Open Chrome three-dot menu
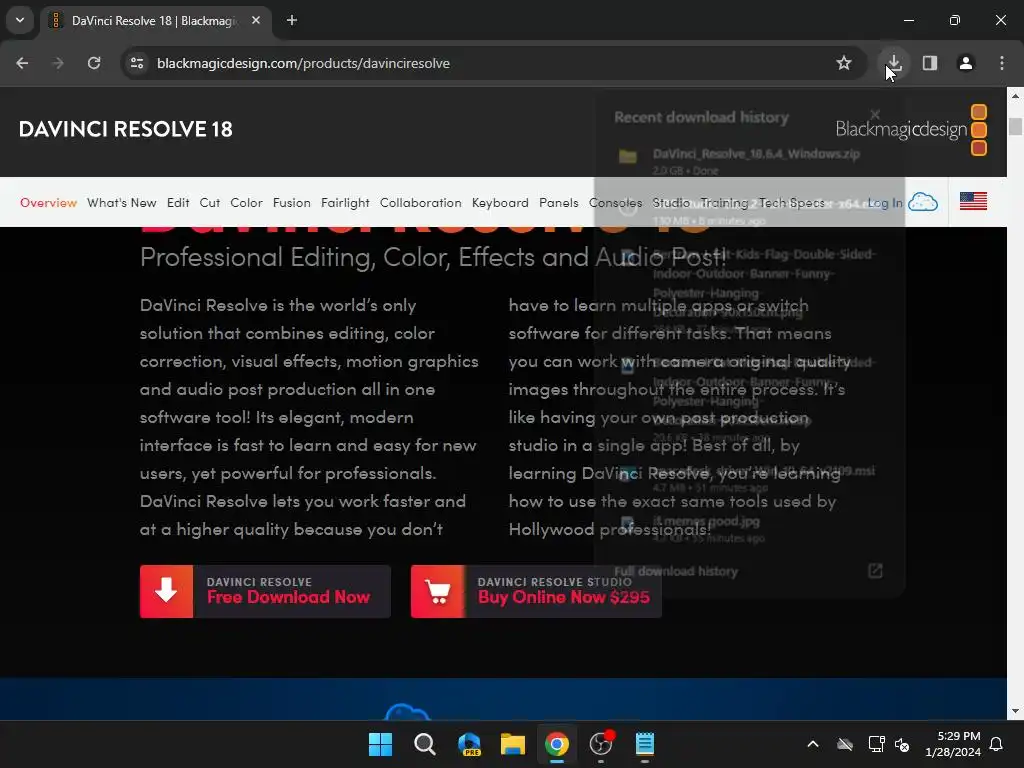The image size is (1024, 768). (x=1002, y=63)
